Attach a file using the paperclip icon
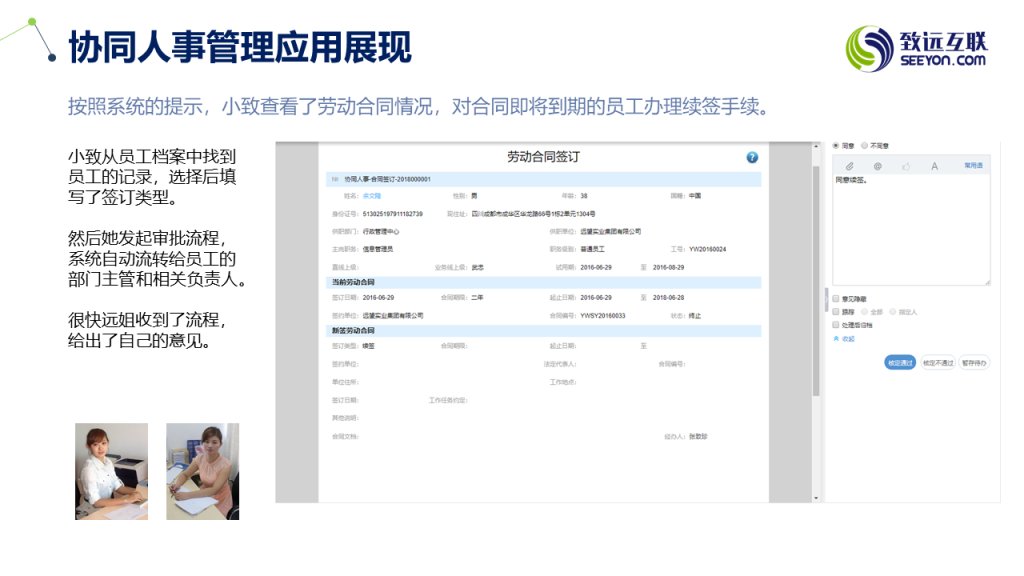 tap(849, 165)
